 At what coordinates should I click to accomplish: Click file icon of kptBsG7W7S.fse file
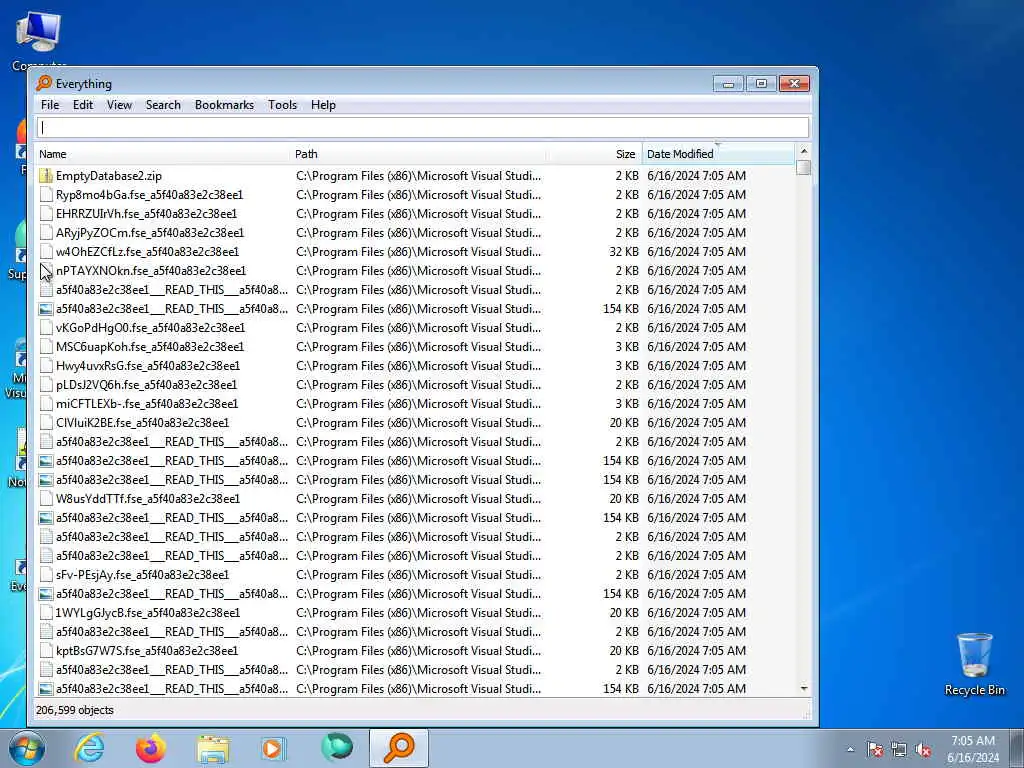[x=46, y=650]
